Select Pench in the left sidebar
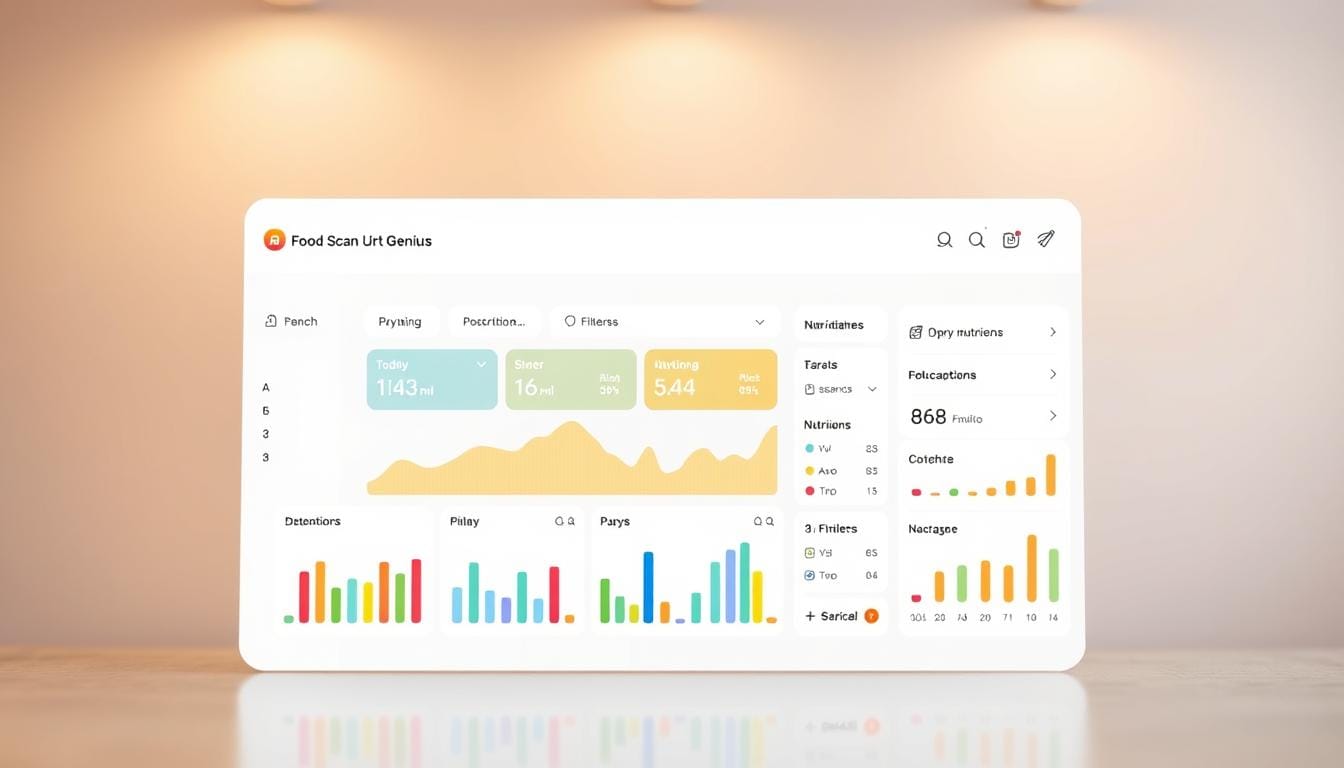The image size is (1344, 768). tap(291, 321)
